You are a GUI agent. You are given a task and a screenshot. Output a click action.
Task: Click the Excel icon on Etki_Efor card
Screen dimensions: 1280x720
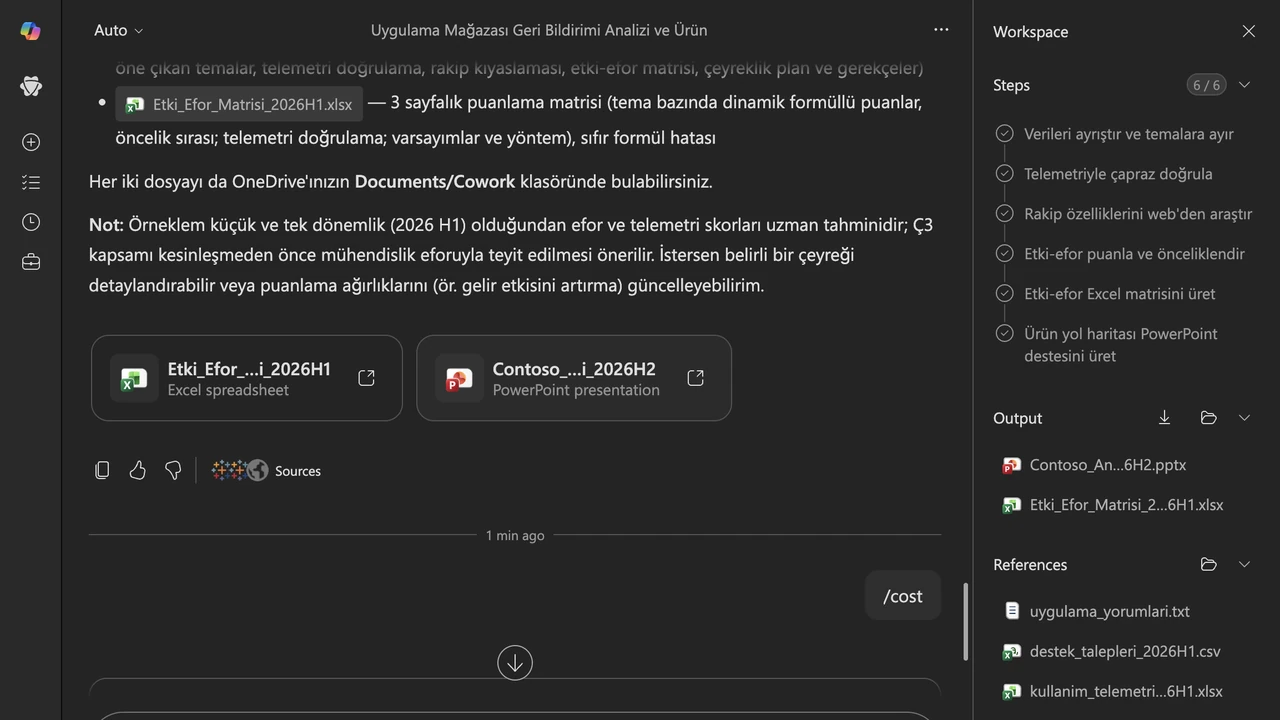[x=134, y=378]
